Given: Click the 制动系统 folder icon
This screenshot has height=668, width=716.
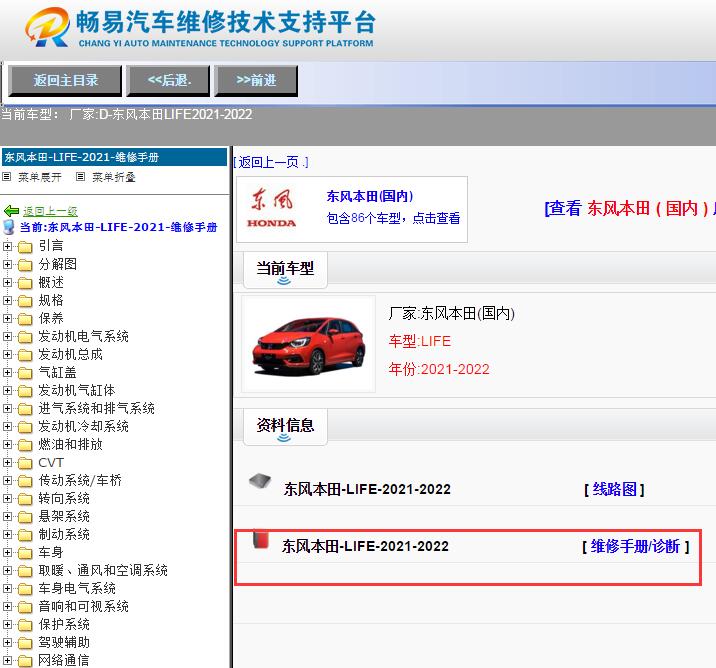Looking at the screenshot, I should pos(25,535).
